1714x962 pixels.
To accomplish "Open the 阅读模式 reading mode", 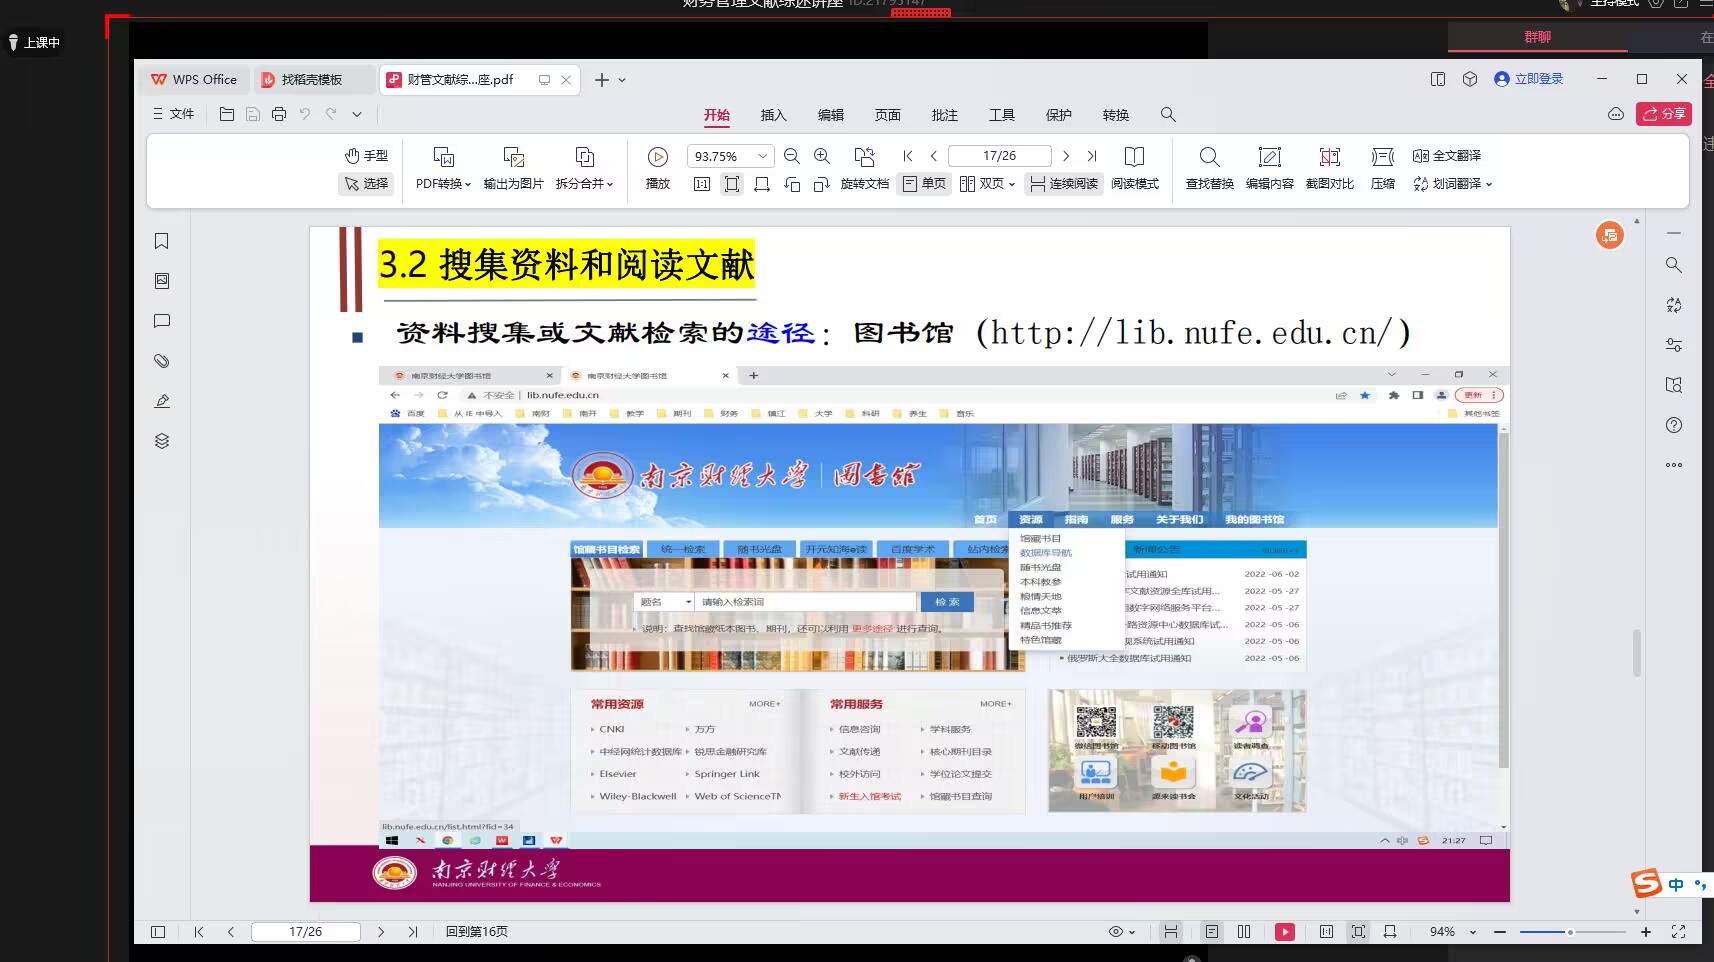I will tap(1134, 167).
